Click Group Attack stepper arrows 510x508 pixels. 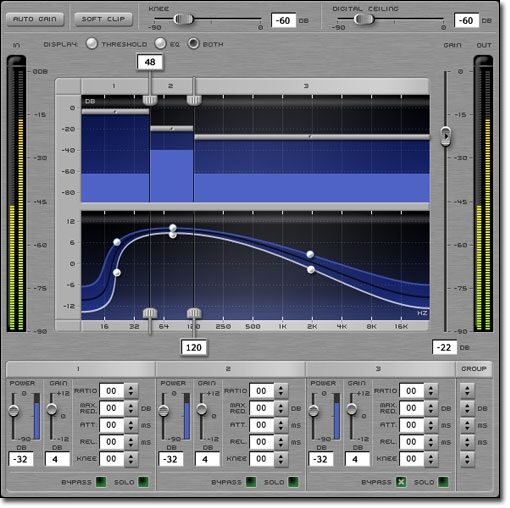click(467, 425)
